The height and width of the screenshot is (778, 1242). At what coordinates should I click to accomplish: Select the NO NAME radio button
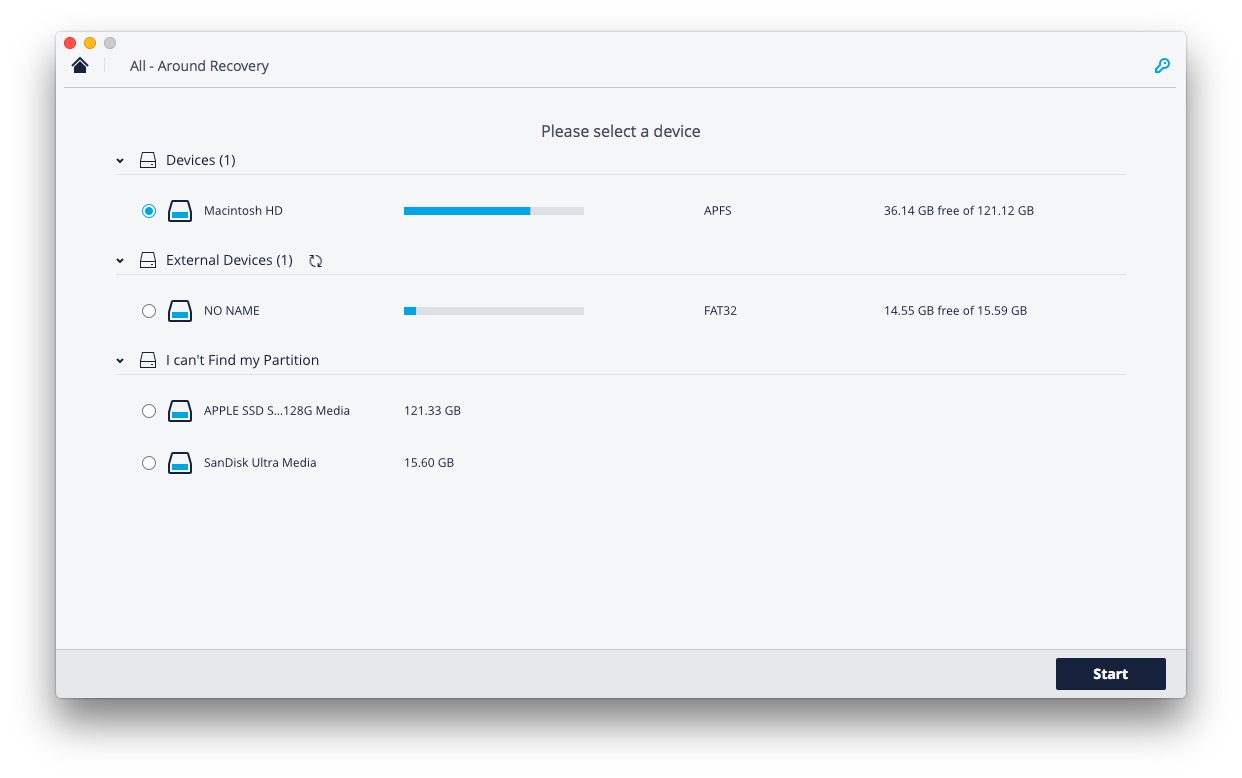tap(149, 311)
